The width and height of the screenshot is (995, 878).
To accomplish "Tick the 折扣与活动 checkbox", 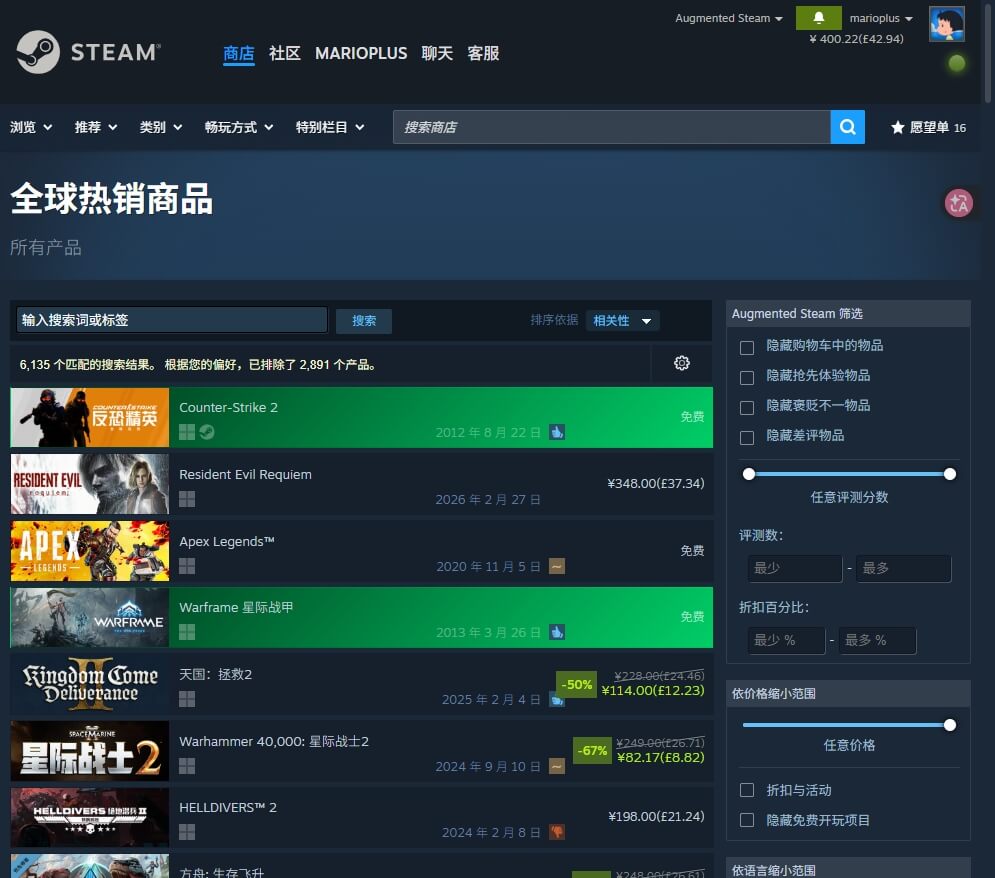I will coord(746,790).
